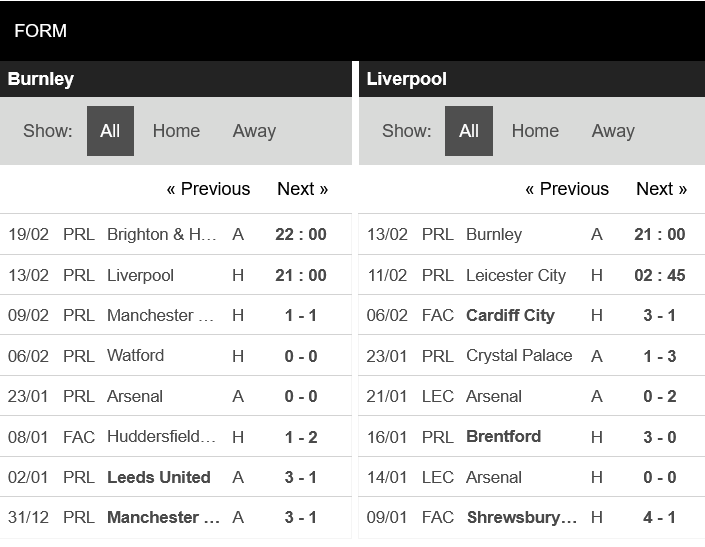This screenshot has width=705, height=547.
Task: Go to Next Liverpool fixtures
Action: pos(661,189)
